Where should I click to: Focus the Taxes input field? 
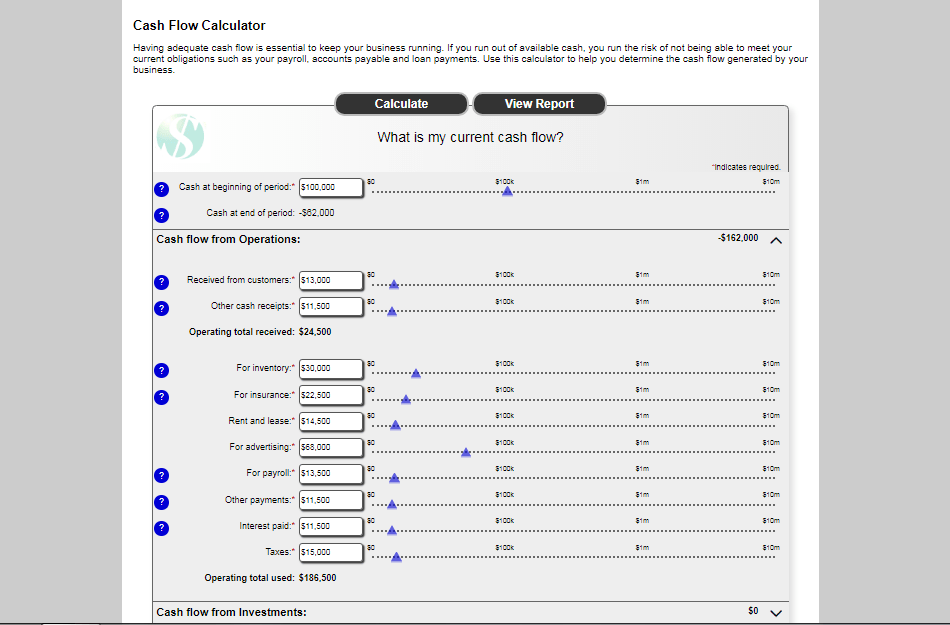coord(331,552)
